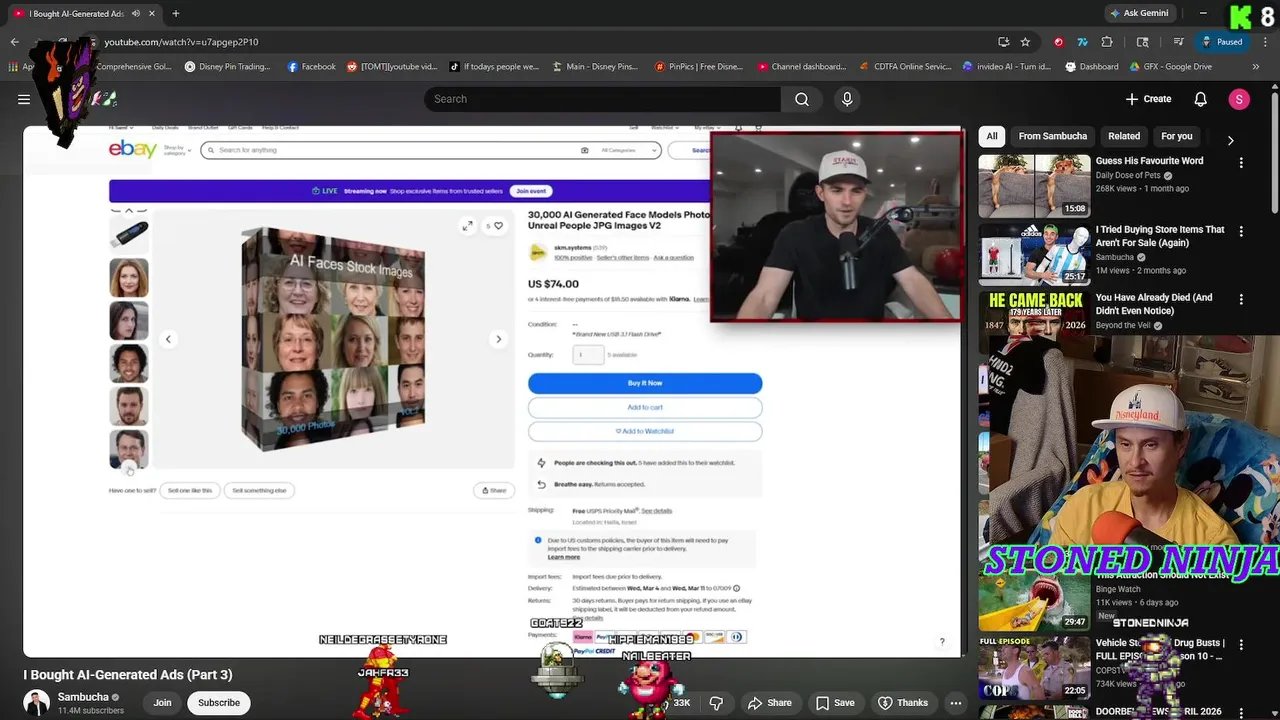The image size is (1280, 720).
Task: Open the YouTube notifications bell
Action: 1200,99
